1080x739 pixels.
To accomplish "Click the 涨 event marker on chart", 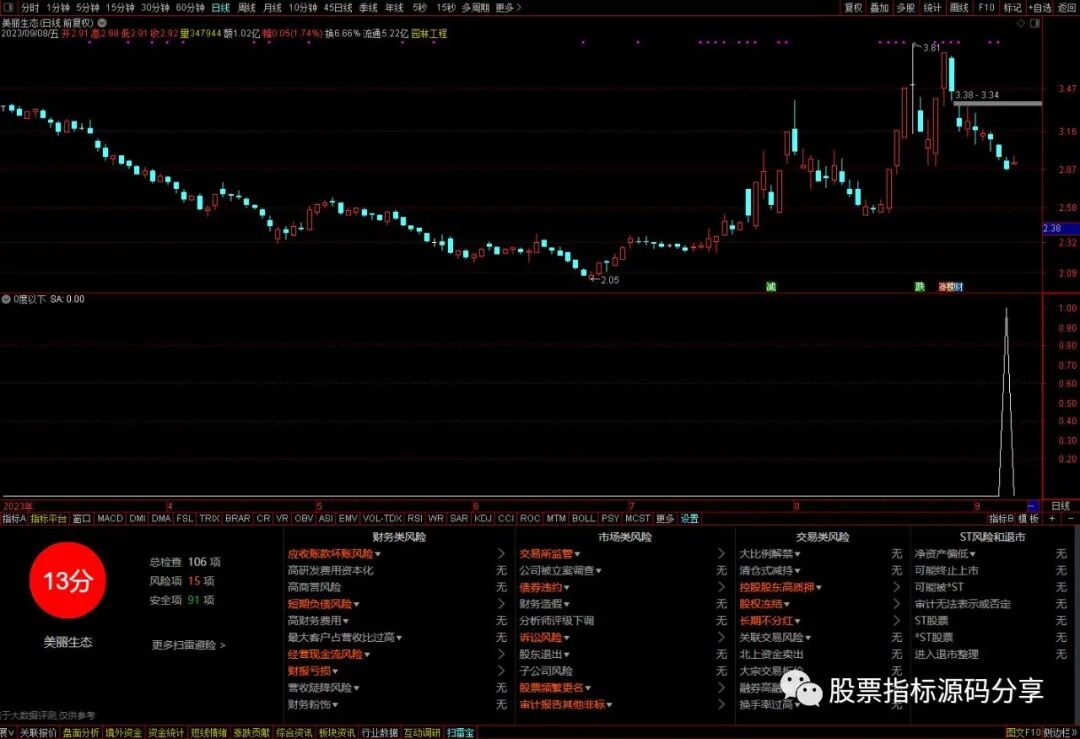I will 943,287.
